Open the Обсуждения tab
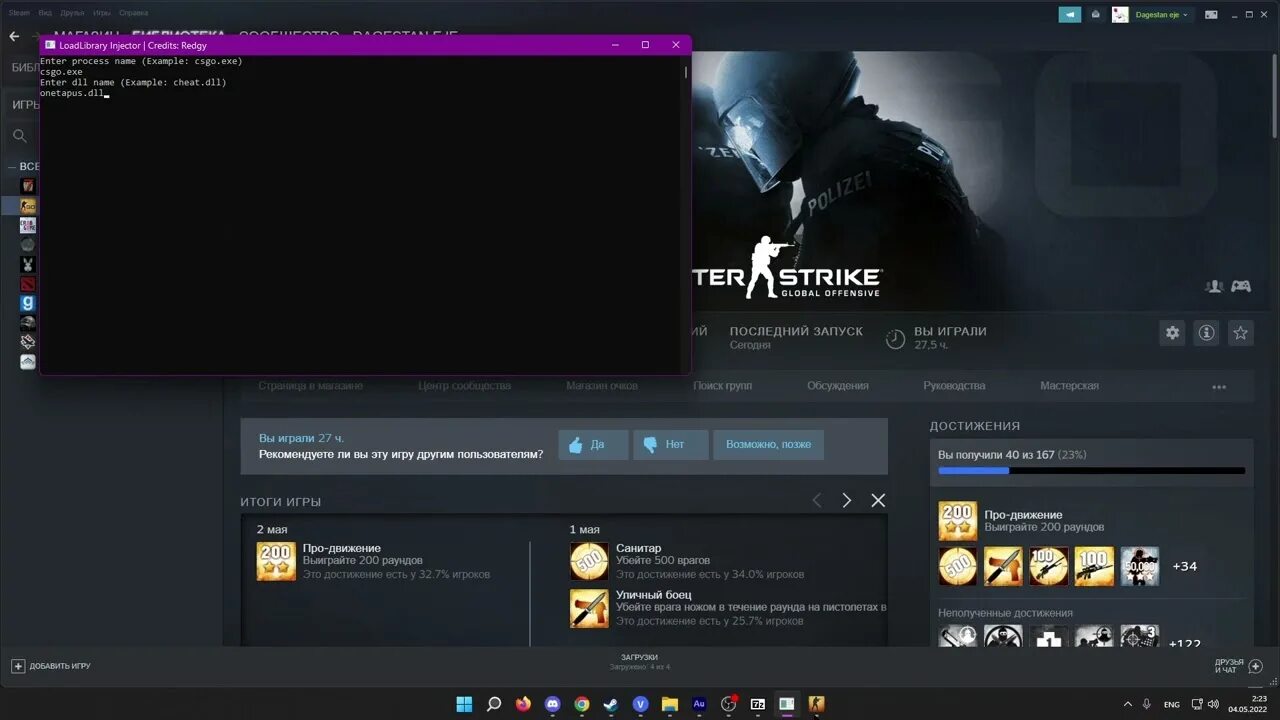 click(838, 386)
